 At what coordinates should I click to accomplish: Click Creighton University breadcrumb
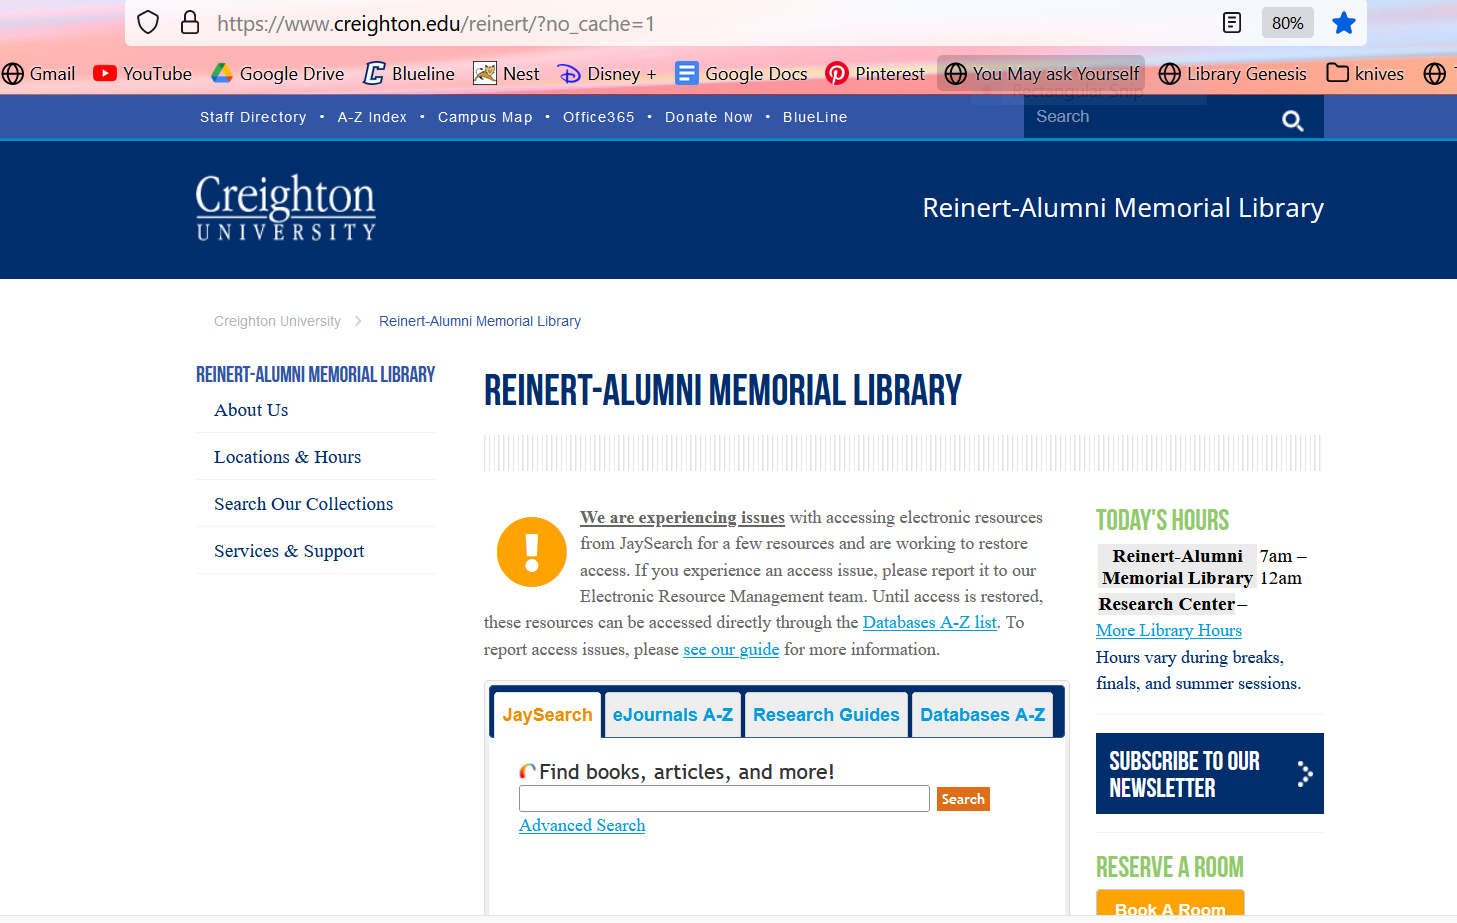[x=277, y=321]
